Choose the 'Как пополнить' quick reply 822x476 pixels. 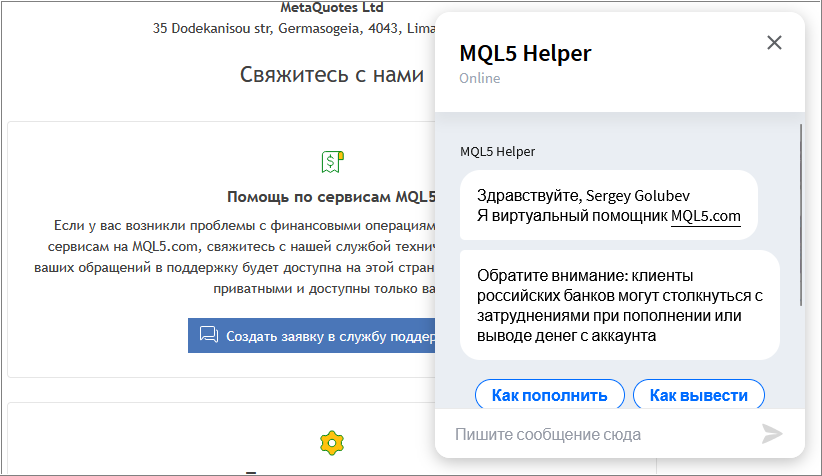549,395
